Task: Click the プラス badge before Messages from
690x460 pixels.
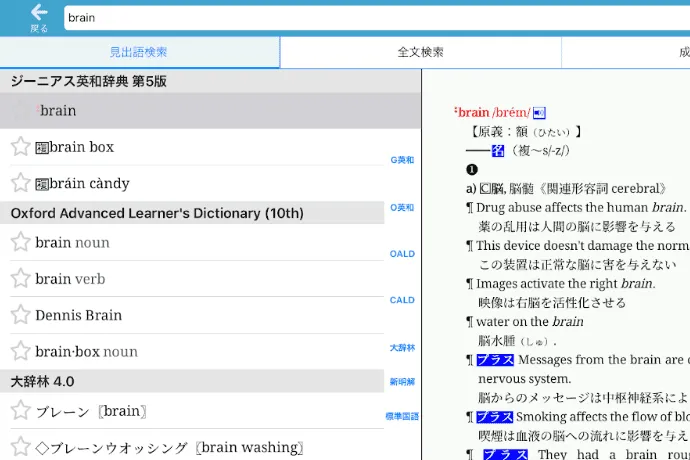Action: 495,360
